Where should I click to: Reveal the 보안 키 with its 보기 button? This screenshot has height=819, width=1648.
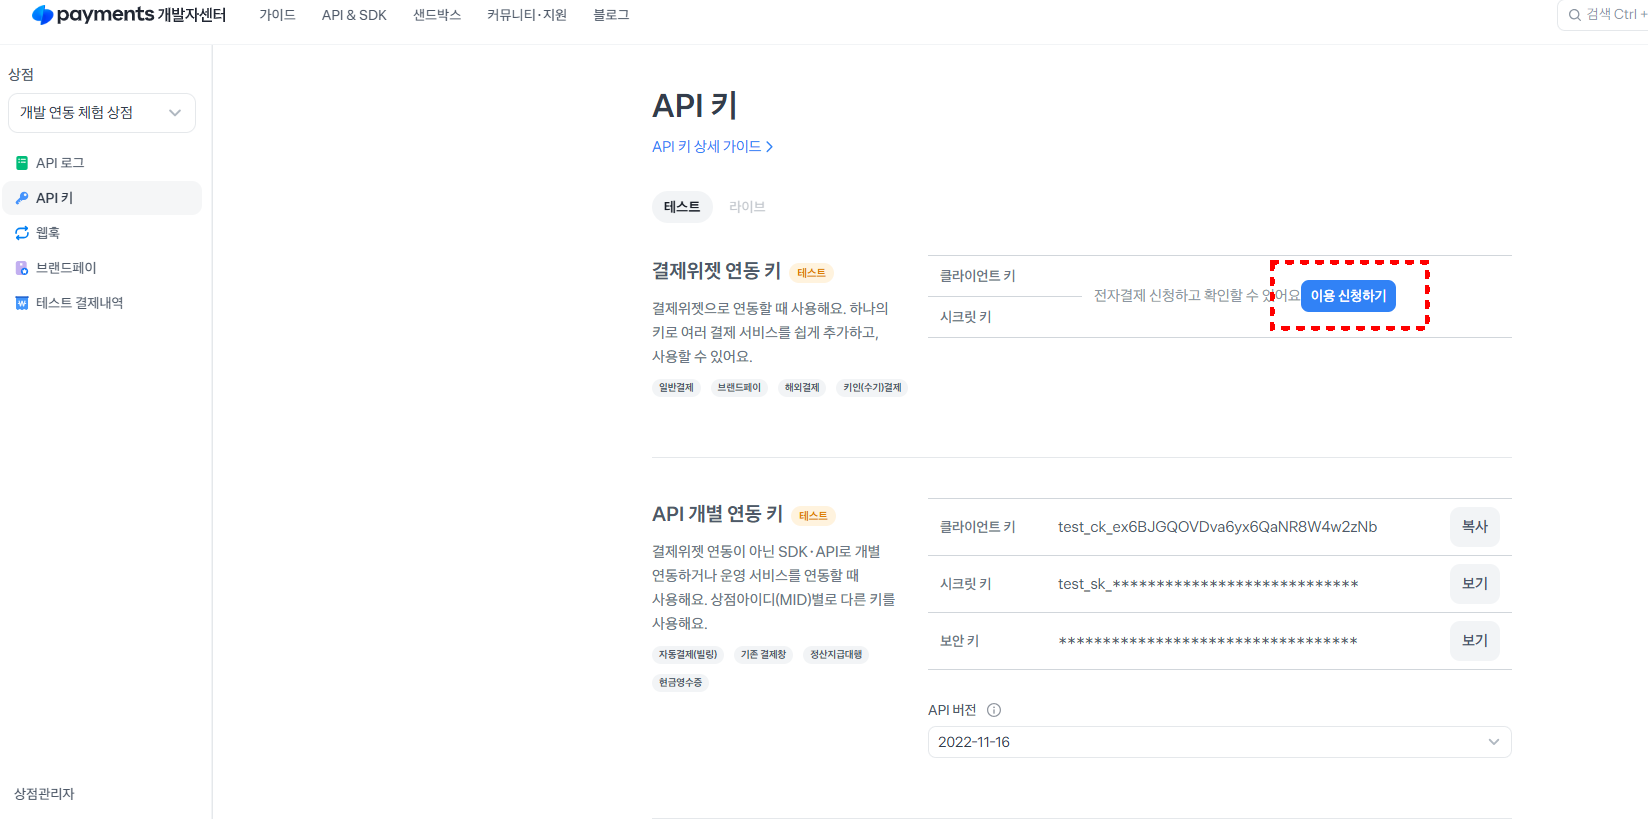pyautogui.click(x=1475, y=641)
